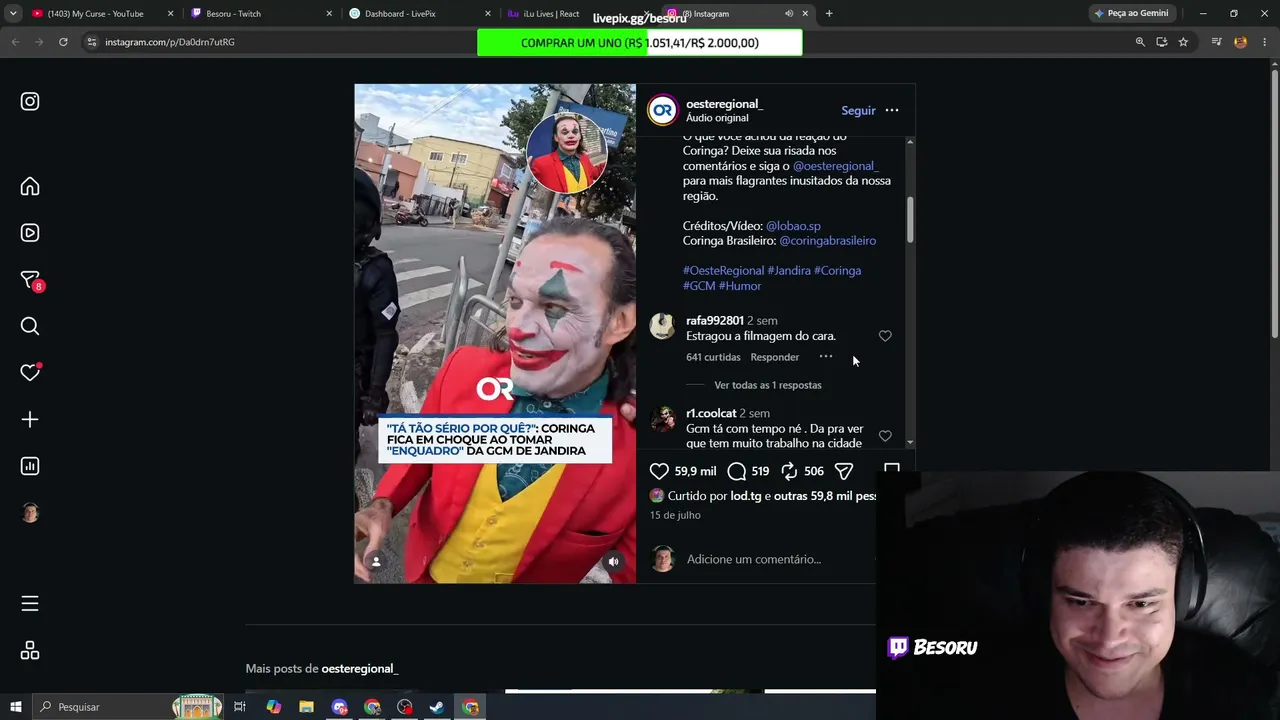Open the #Humor hashtag
The width and height of the screenshot is (1280, 720).
pyautogui.click(x=740, y=286)
